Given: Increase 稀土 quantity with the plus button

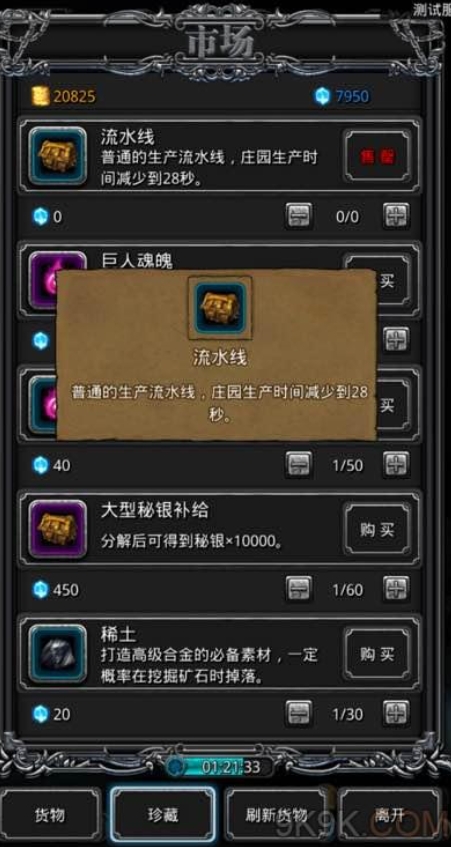Looking at the screenshot, I should click(x=396, y=714).
